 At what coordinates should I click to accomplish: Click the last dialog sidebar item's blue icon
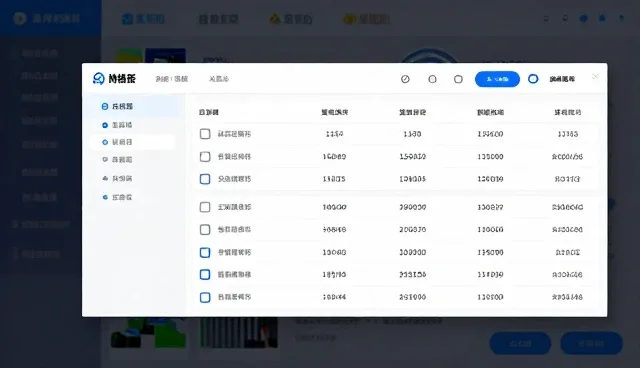coord(105,197)
